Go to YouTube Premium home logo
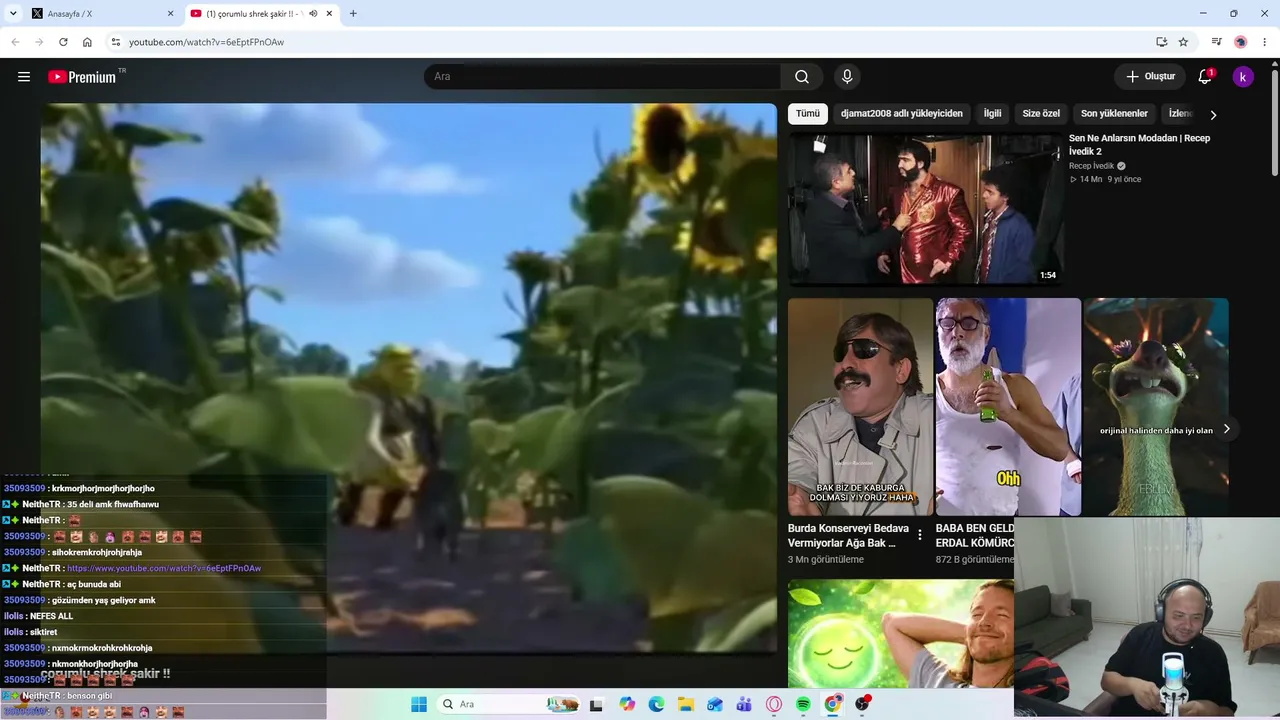Screen dimensions: 1280x720 point(83,77)
